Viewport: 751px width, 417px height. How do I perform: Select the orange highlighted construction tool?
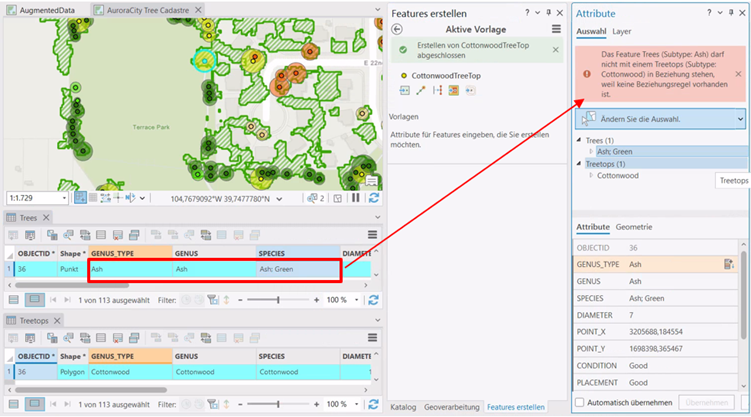(454, 90)
